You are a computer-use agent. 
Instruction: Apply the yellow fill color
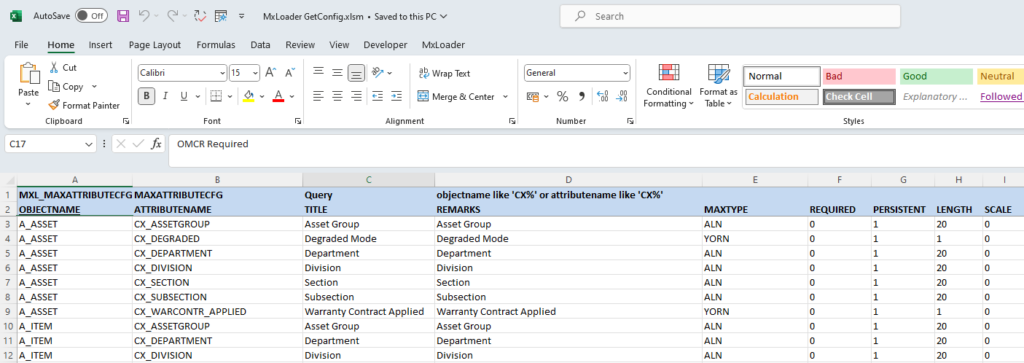248,97
